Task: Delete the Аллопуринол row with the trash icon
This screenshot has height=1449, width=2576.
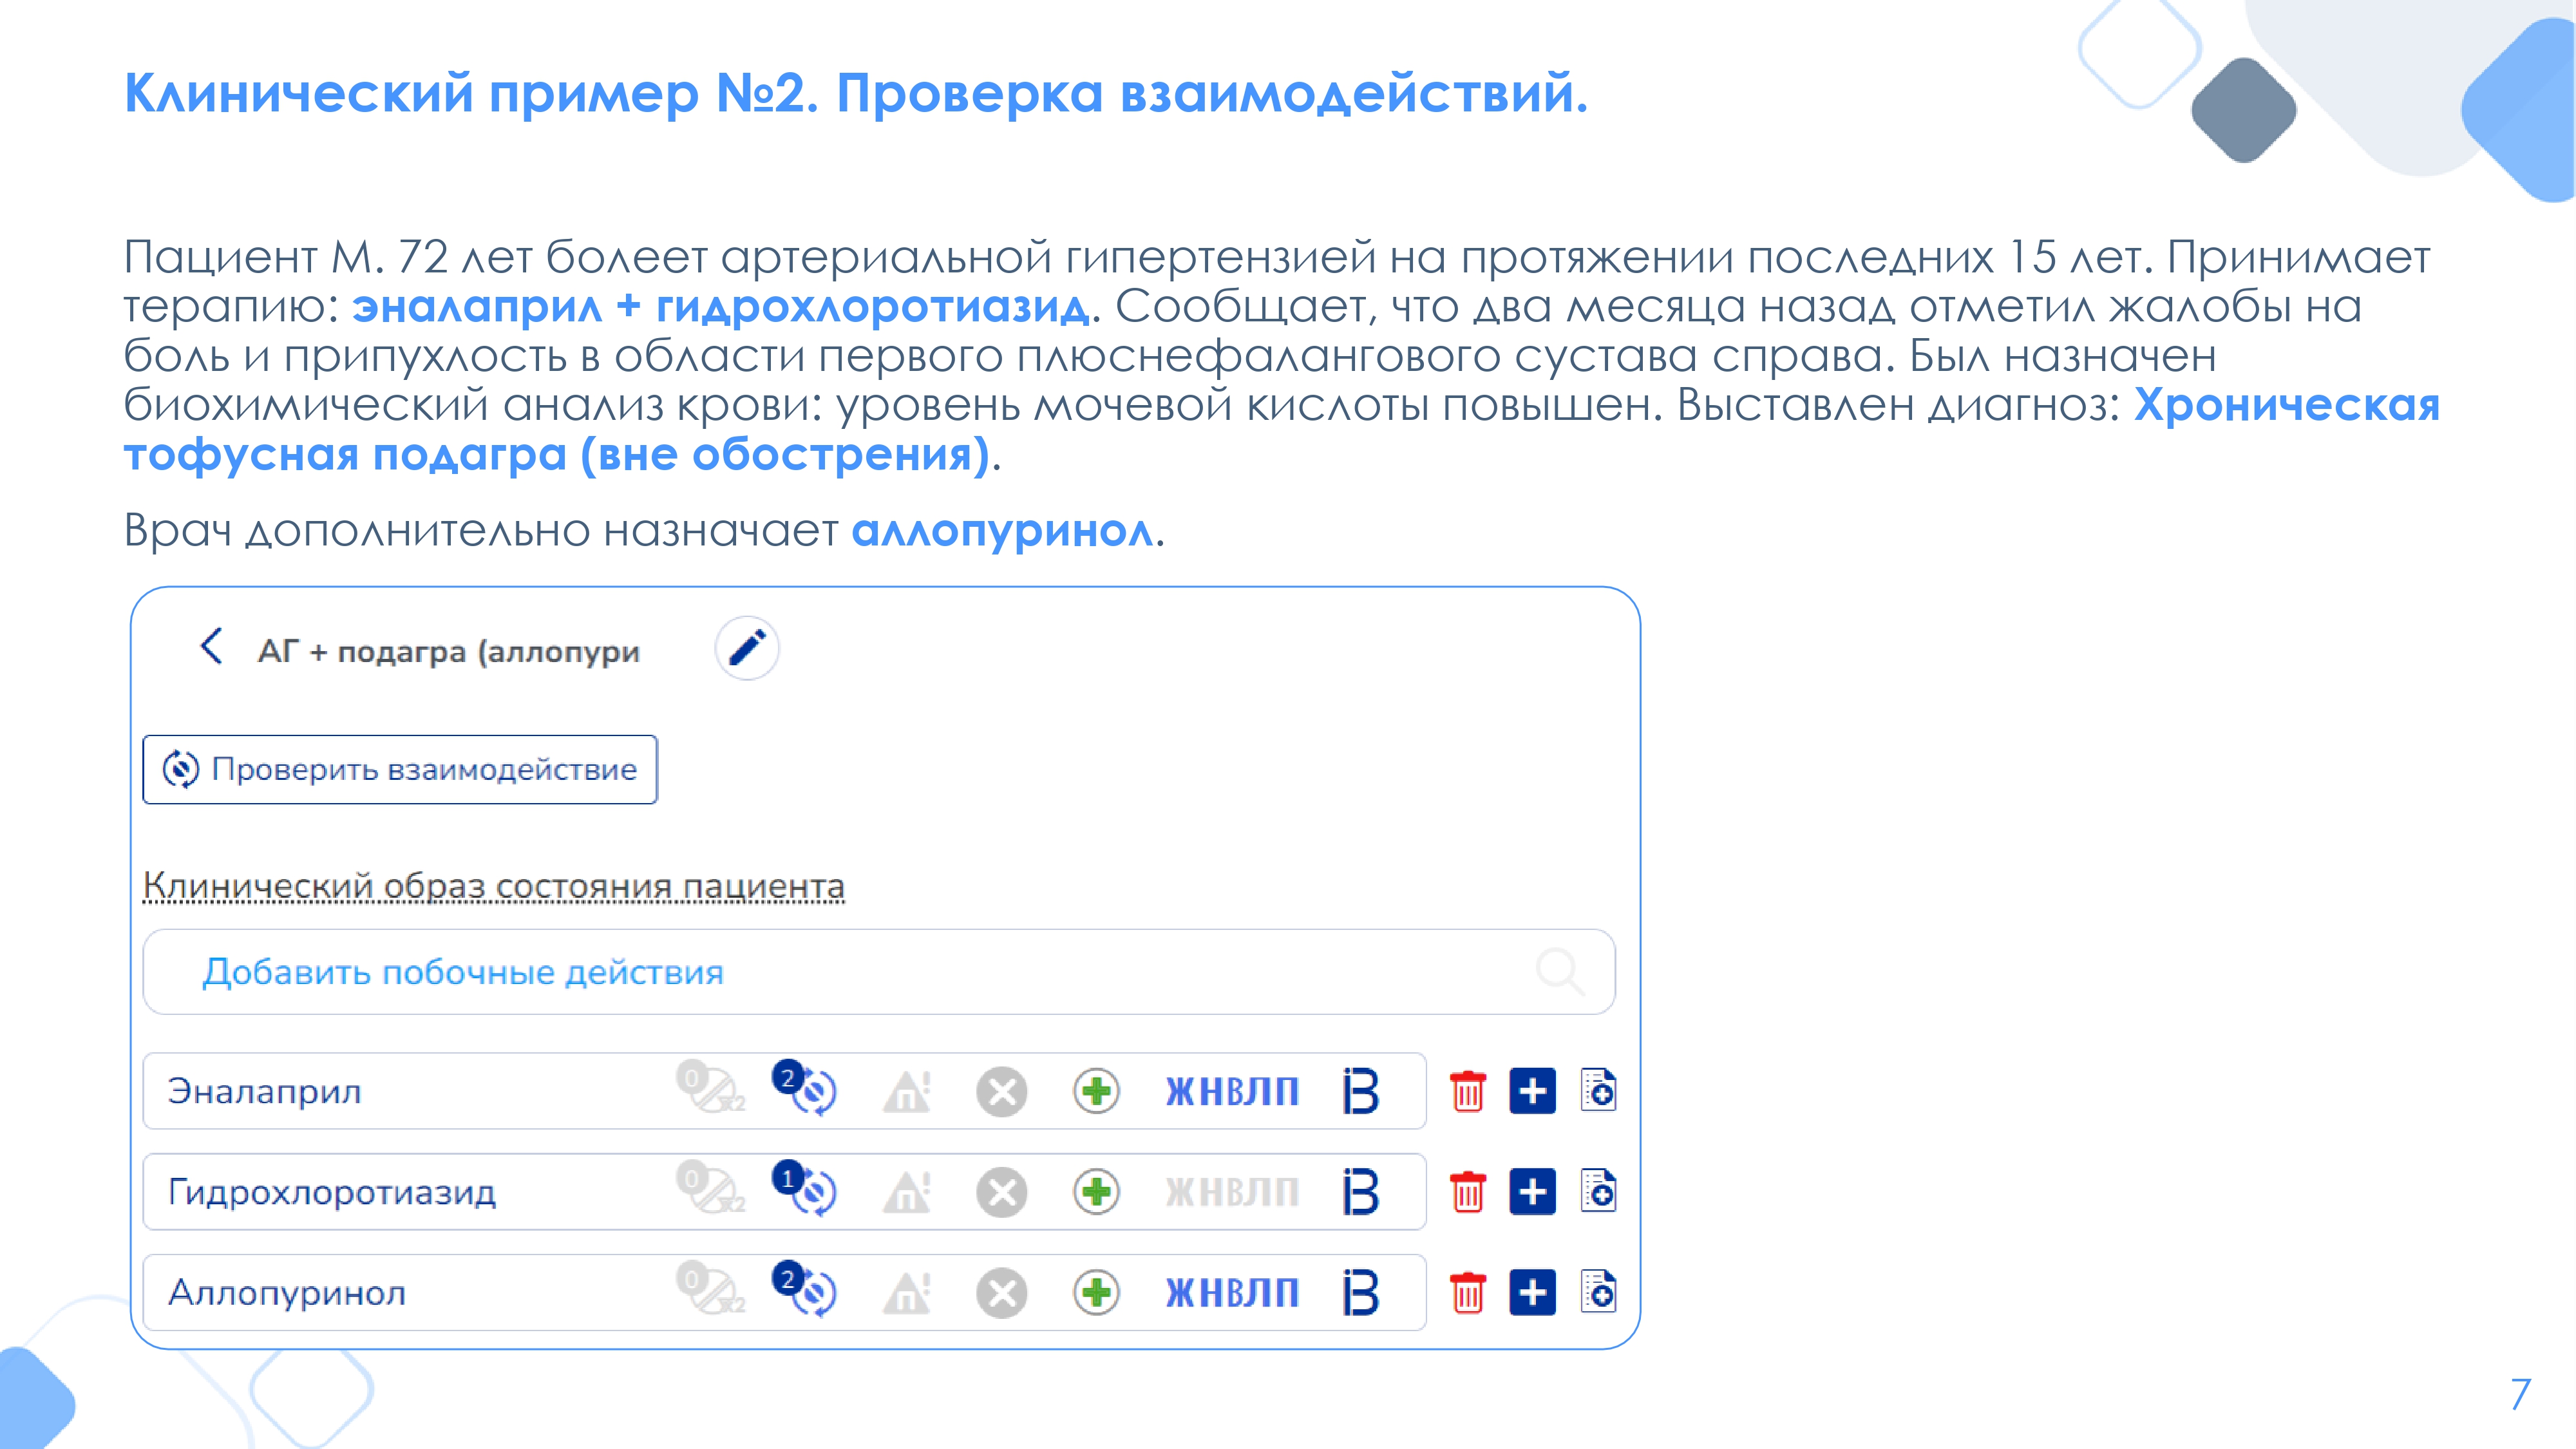Action: pos(1467,1293)
